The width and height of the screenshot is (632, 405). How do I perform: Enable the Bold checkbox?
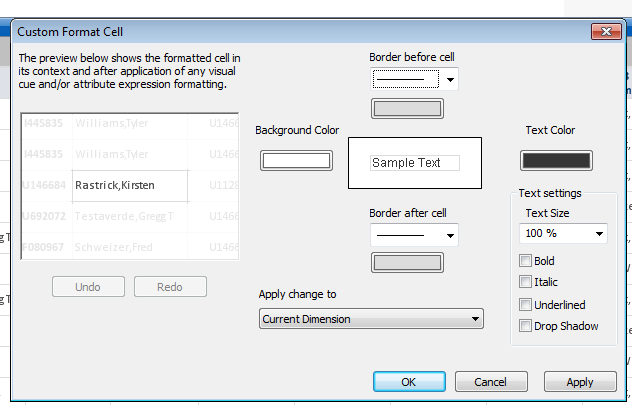point(526,261)
